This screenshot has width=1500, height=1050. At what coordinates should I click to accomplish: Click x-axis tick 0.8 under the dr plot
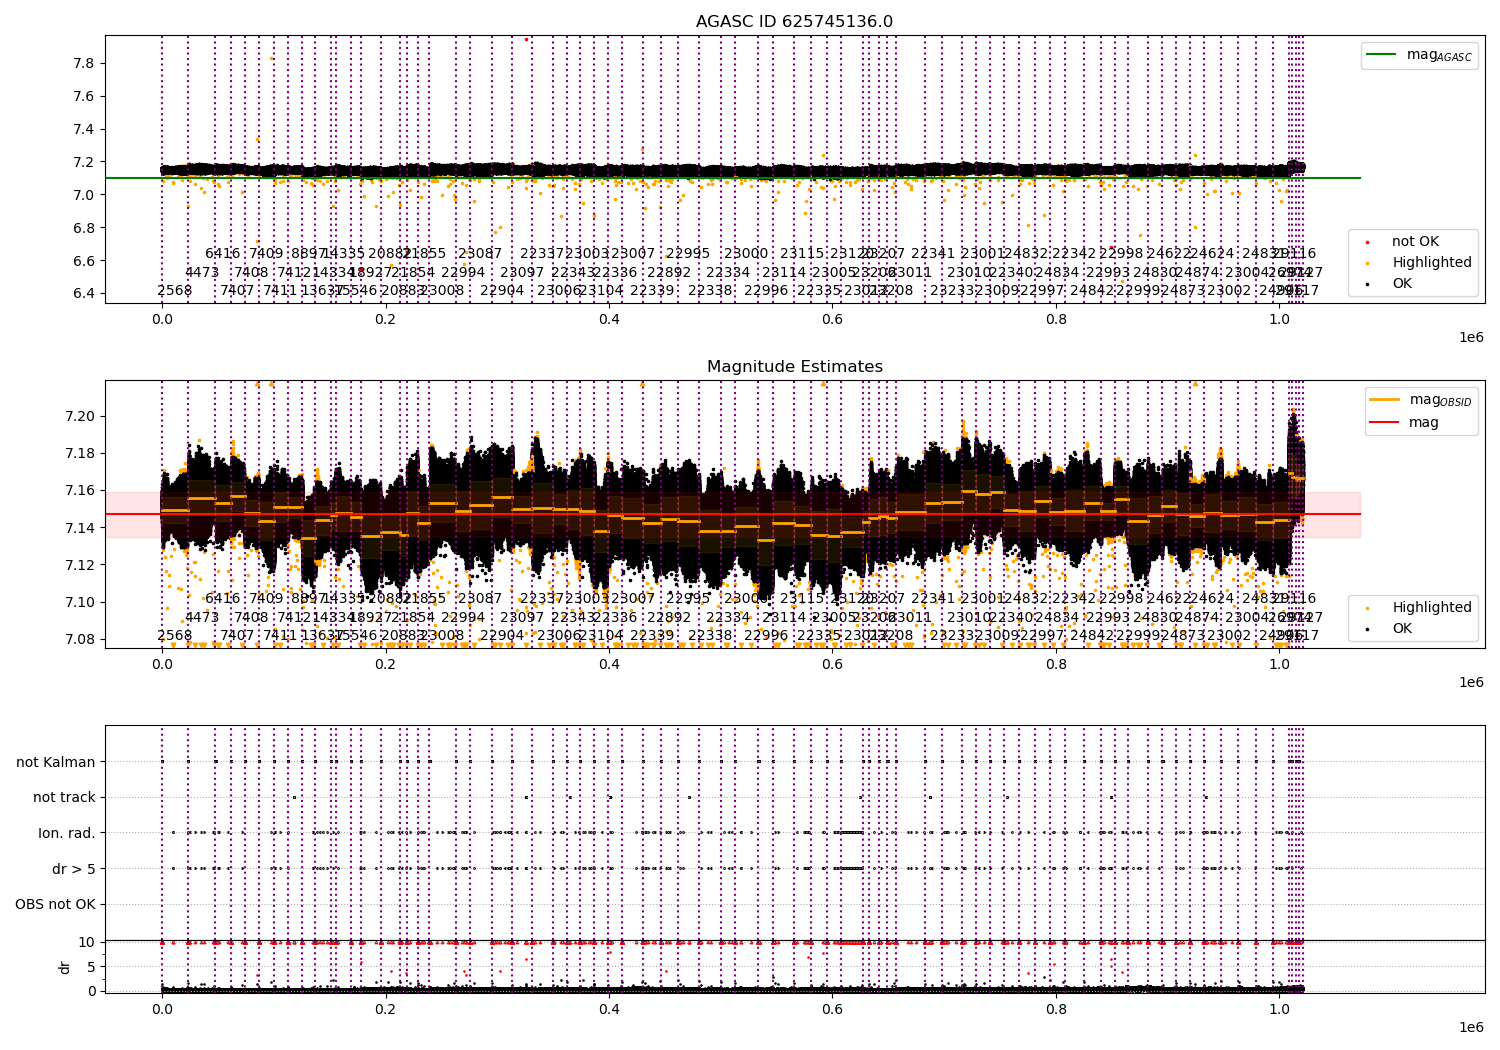(1056, 1010)
